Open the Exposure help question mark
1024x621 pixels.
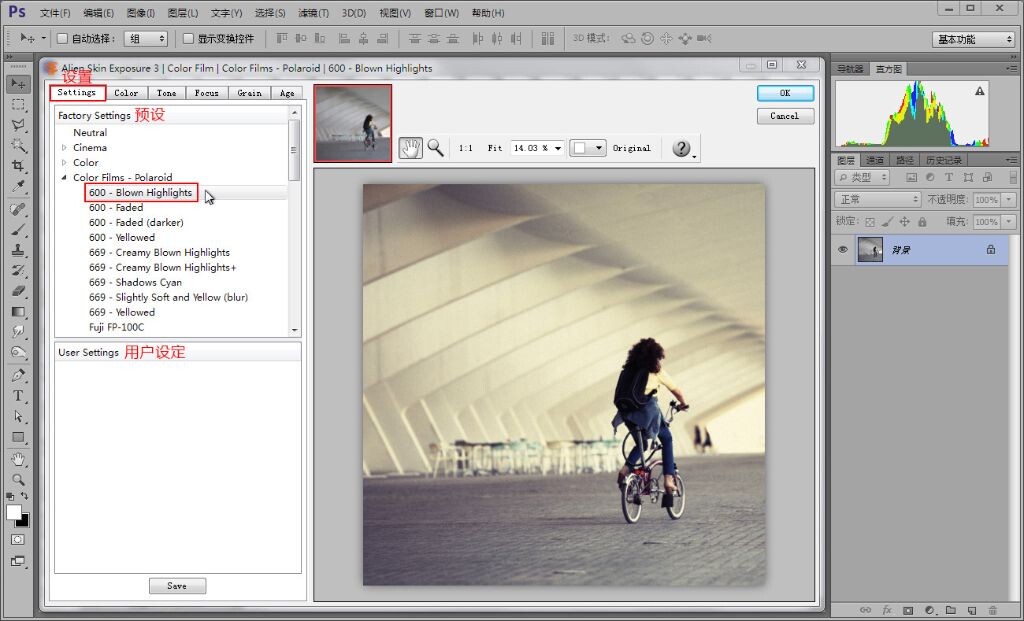point(681,148)
